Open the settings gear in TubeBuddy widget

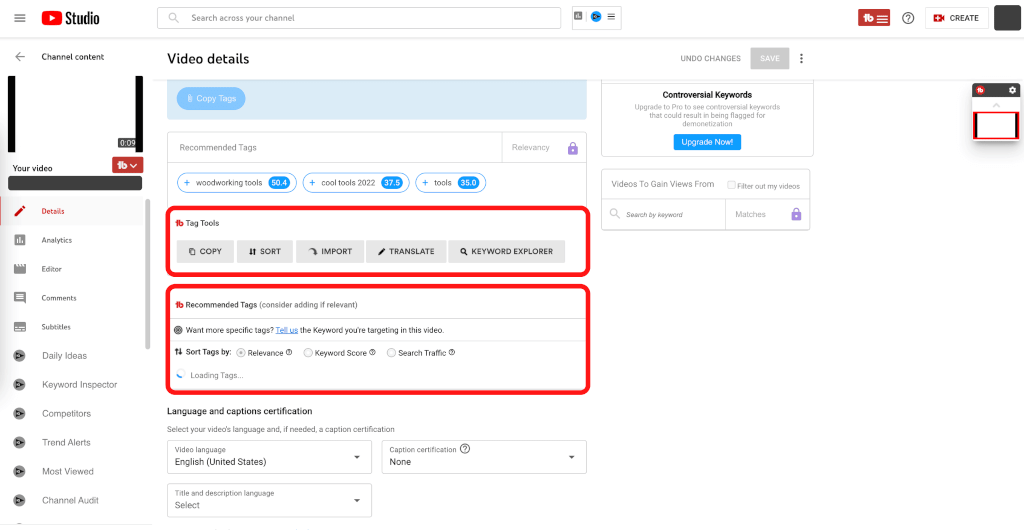click(x=1012, y=90)
